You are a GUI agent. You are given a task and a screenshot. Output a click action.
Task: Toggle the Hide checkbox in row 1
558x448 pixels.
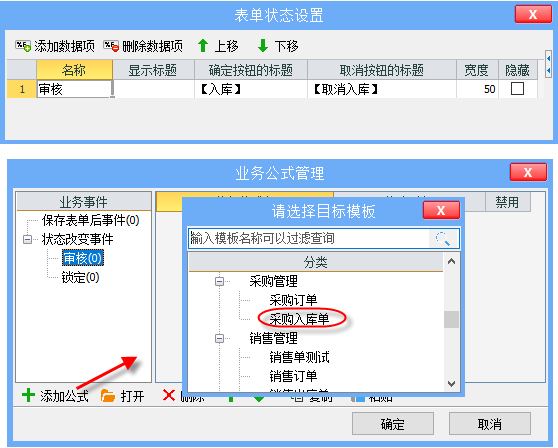517,89
